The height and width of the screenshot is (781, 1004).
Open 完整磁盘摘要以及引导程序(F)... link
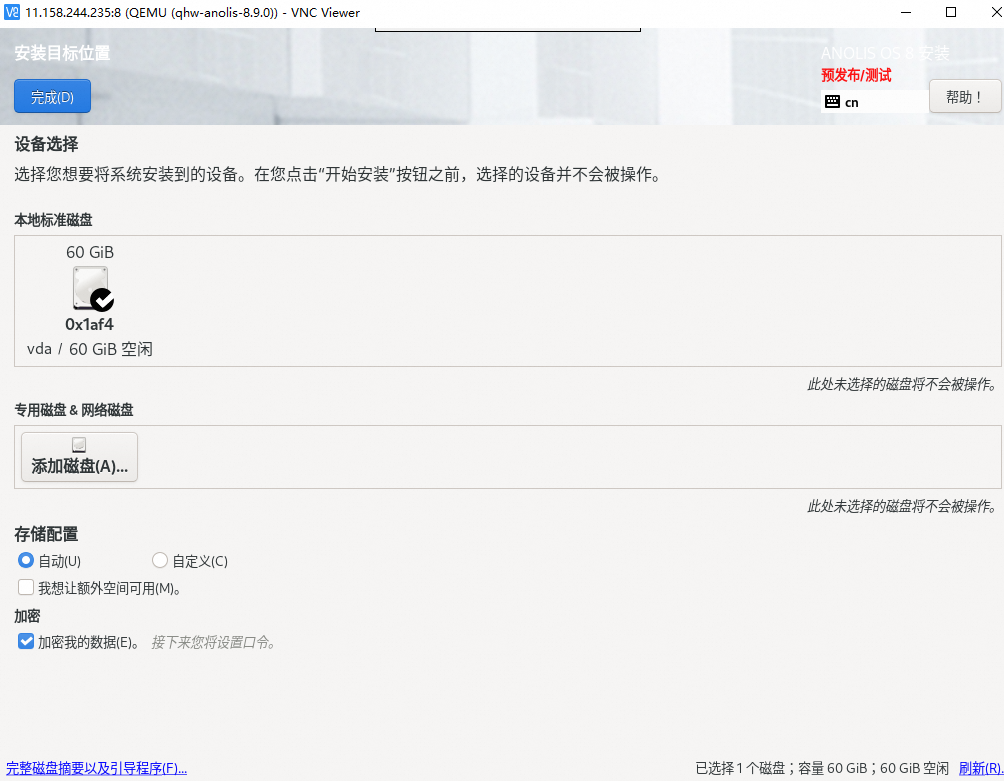coord(96,768)
